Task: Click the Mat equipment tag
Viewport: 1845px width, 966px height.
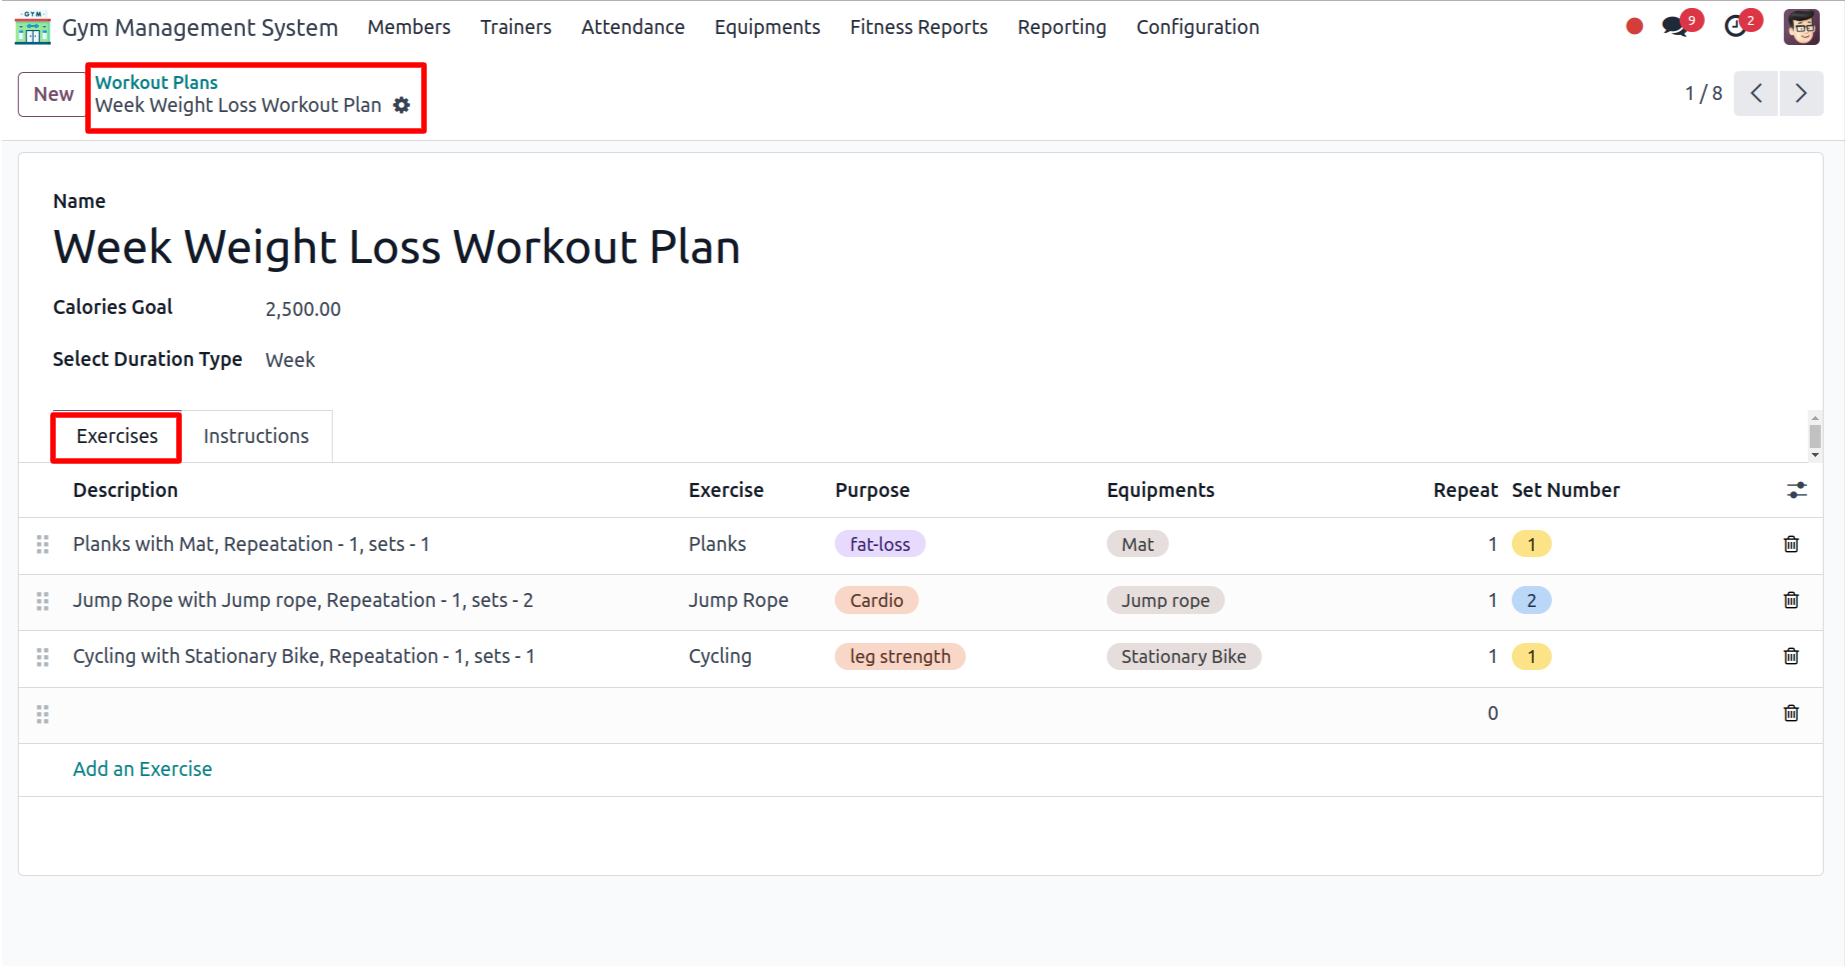Action: point(1137,544)
